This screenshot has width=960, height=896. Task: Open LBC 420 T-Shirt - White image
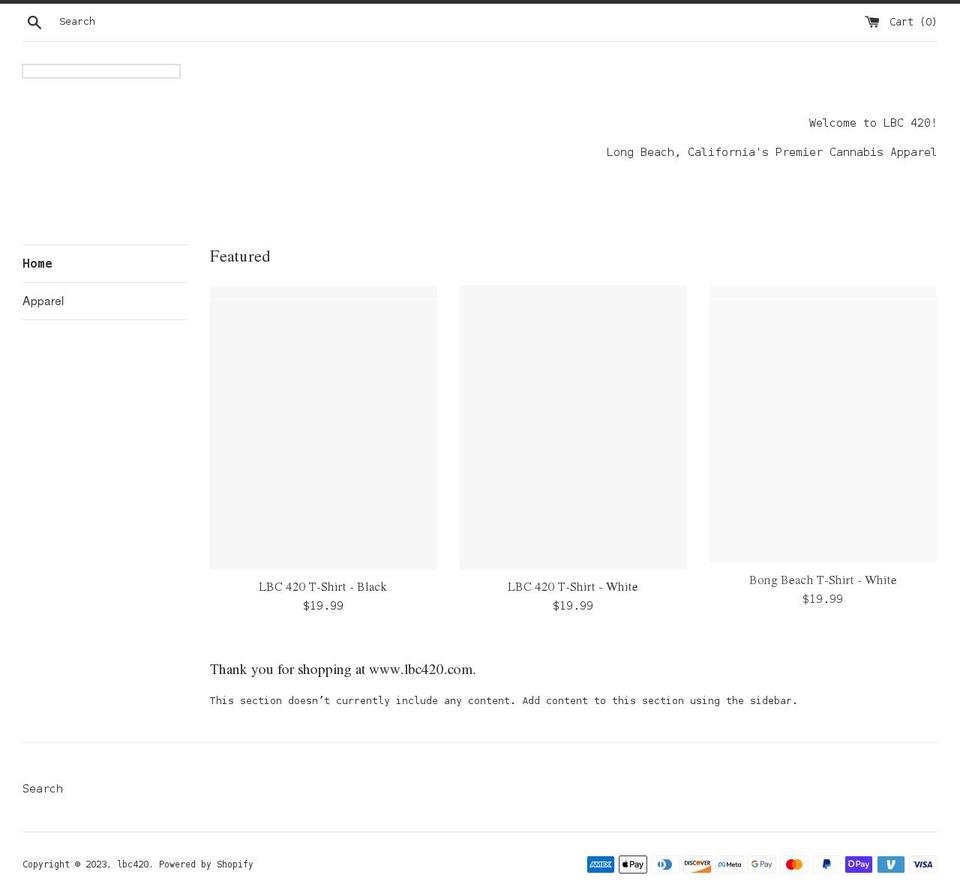[x=573, y=427]
